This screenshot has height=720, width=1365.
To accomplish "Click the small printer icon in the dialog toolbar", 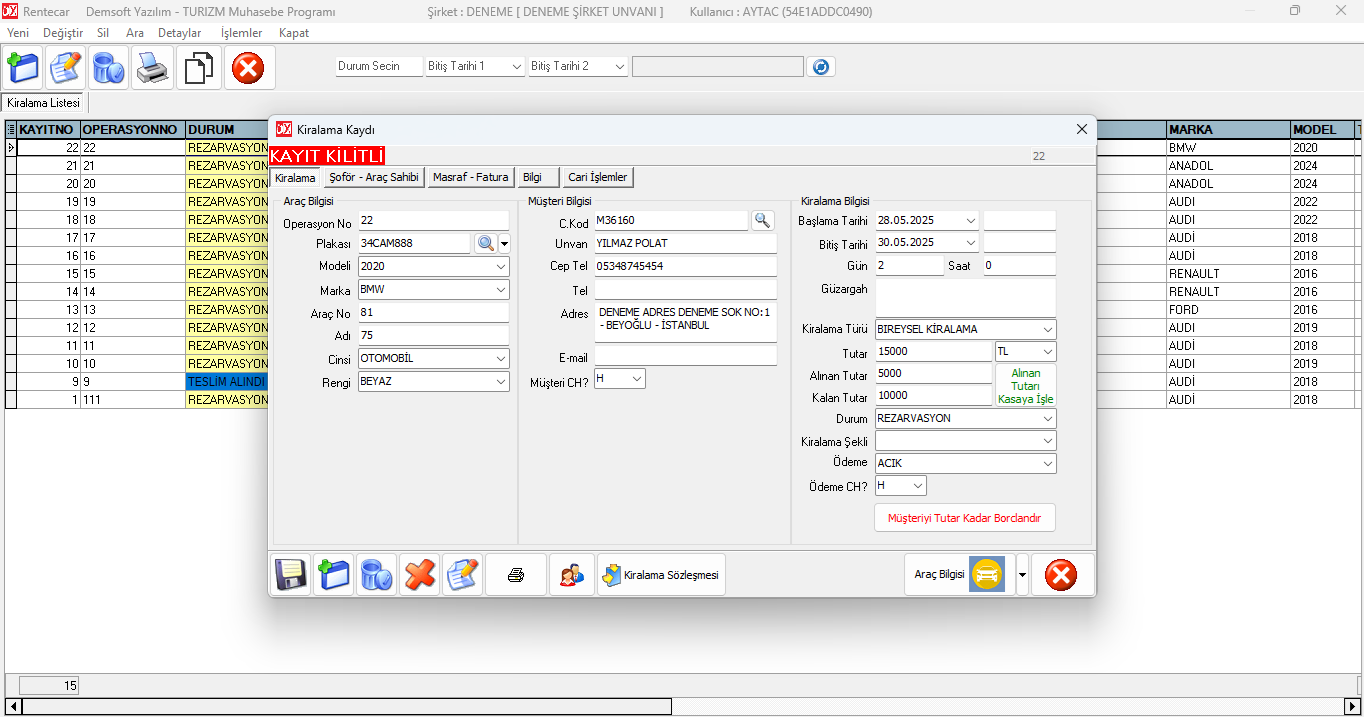I will pos(516,575).
